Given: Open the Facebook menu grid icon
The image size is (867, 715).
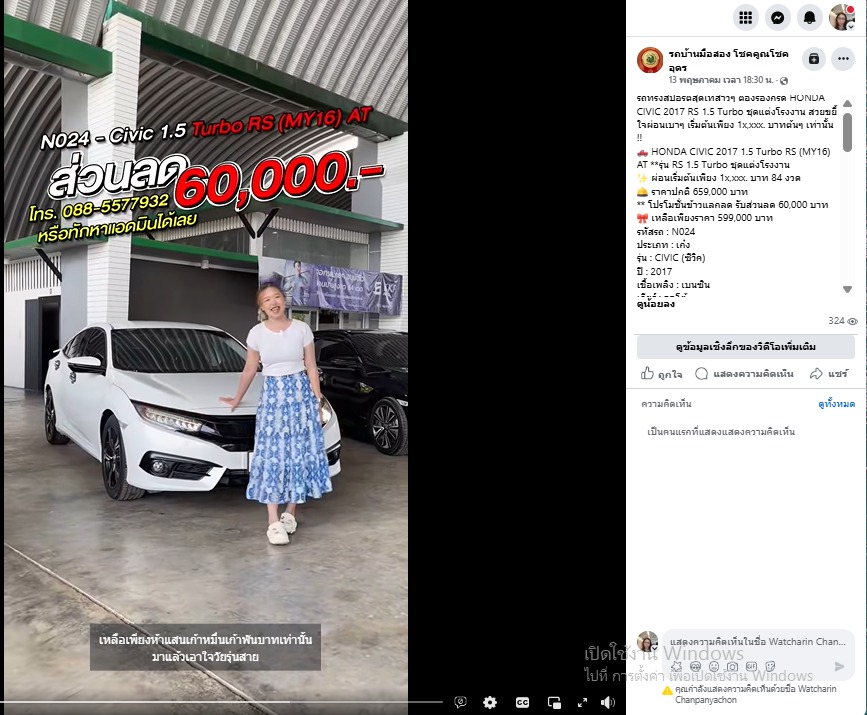Looking at the screenshot, I should point(745,18).
